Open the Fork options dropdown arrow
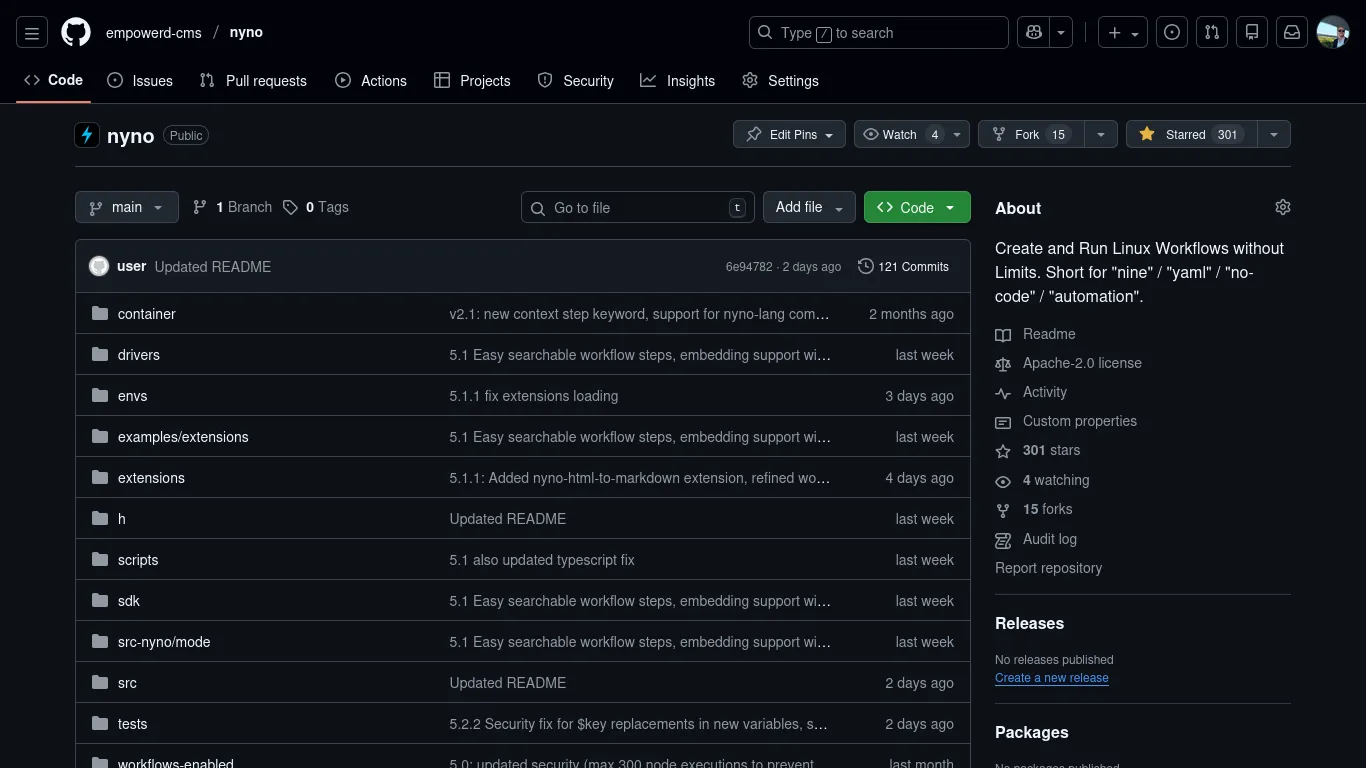The image size is (1366, 768). [1100, 134]
